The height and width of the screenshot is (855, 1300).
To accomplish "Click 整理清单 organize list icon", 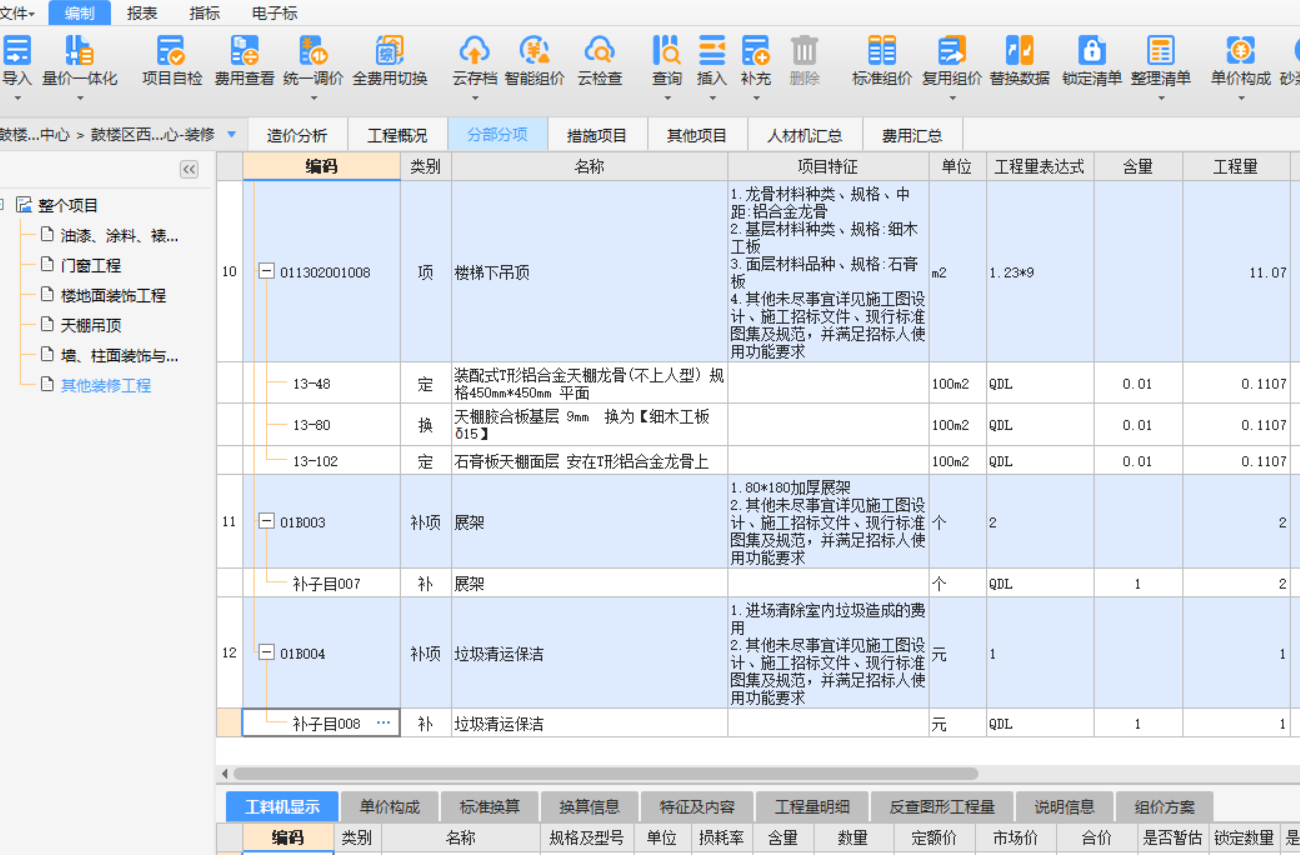I will click(x=1160, y=50).
